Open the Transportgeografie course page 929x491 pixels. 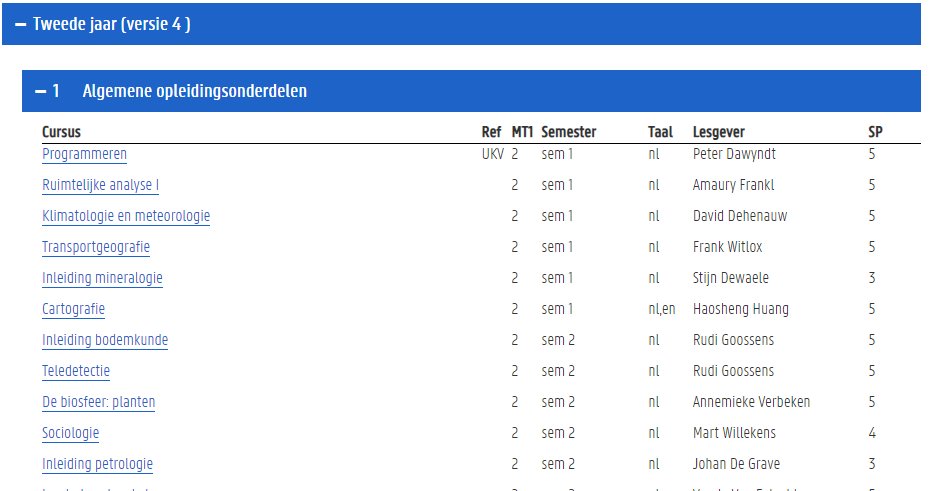click(x=96, y=248)
